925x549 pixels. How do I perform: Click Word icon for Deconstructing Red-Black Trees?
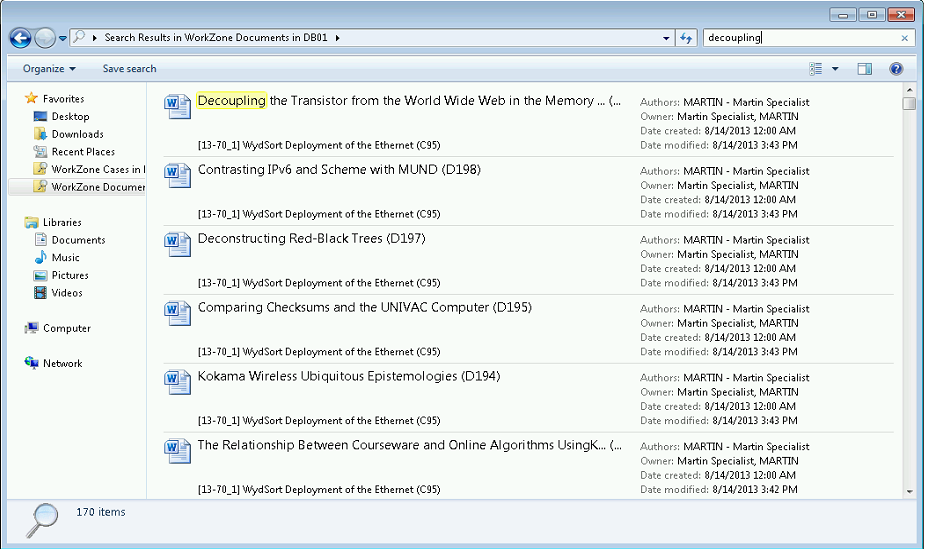coord(177,244)
